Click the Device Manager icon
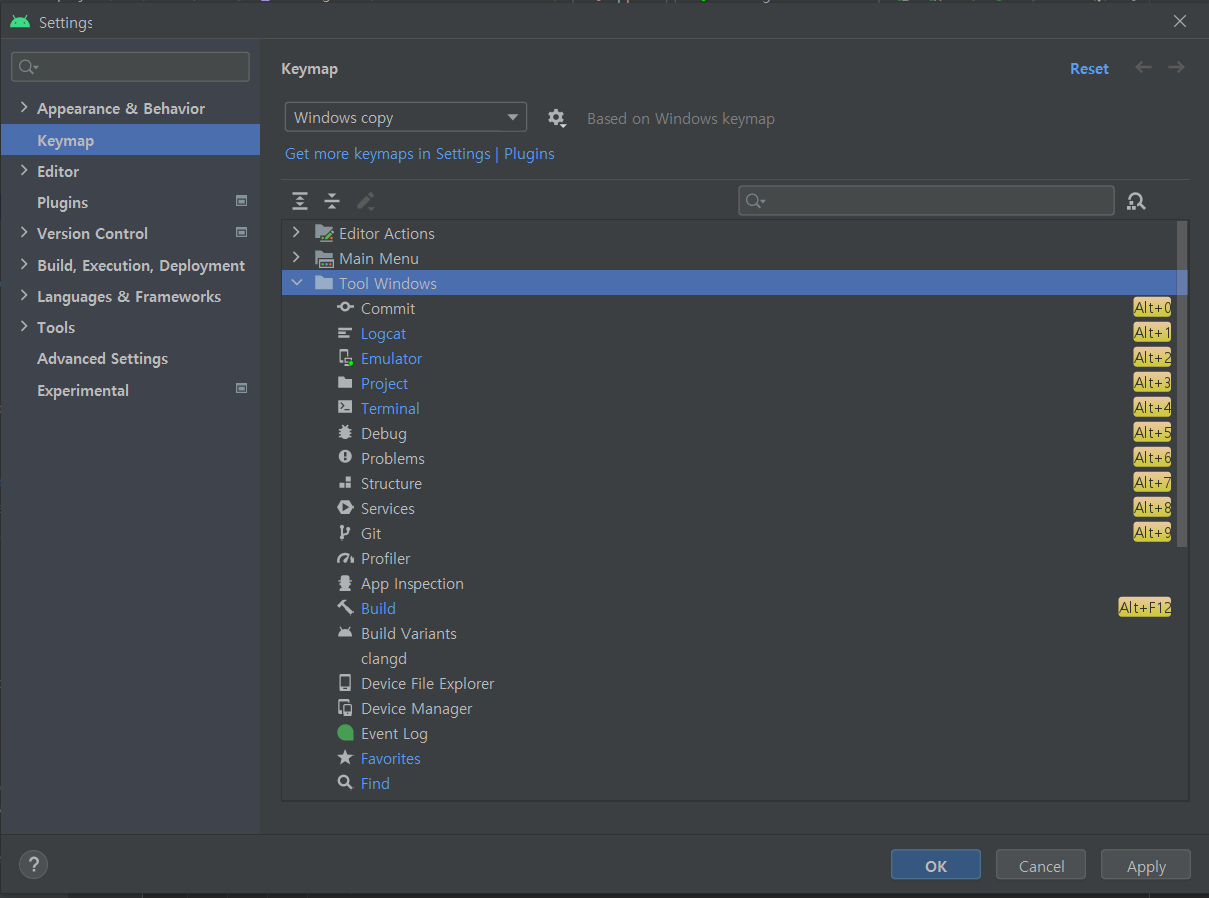 [345, 708]
